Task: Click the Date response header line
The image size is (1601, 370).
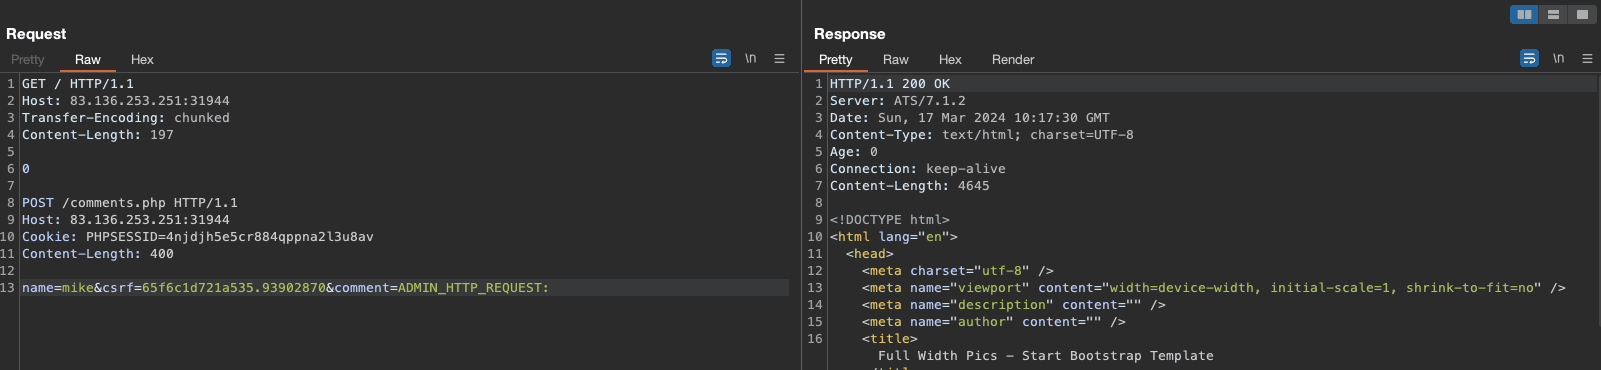Action: (970, 118)
